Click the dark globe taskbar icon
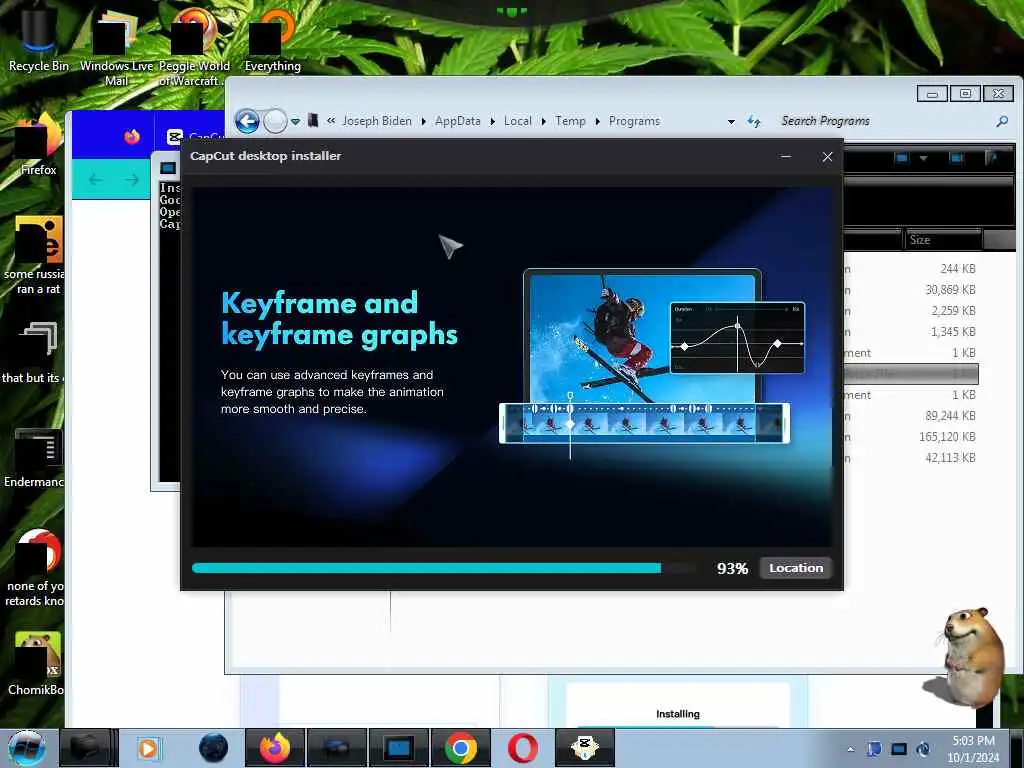The image size is (1024, 768). click(x=213, y=748)
